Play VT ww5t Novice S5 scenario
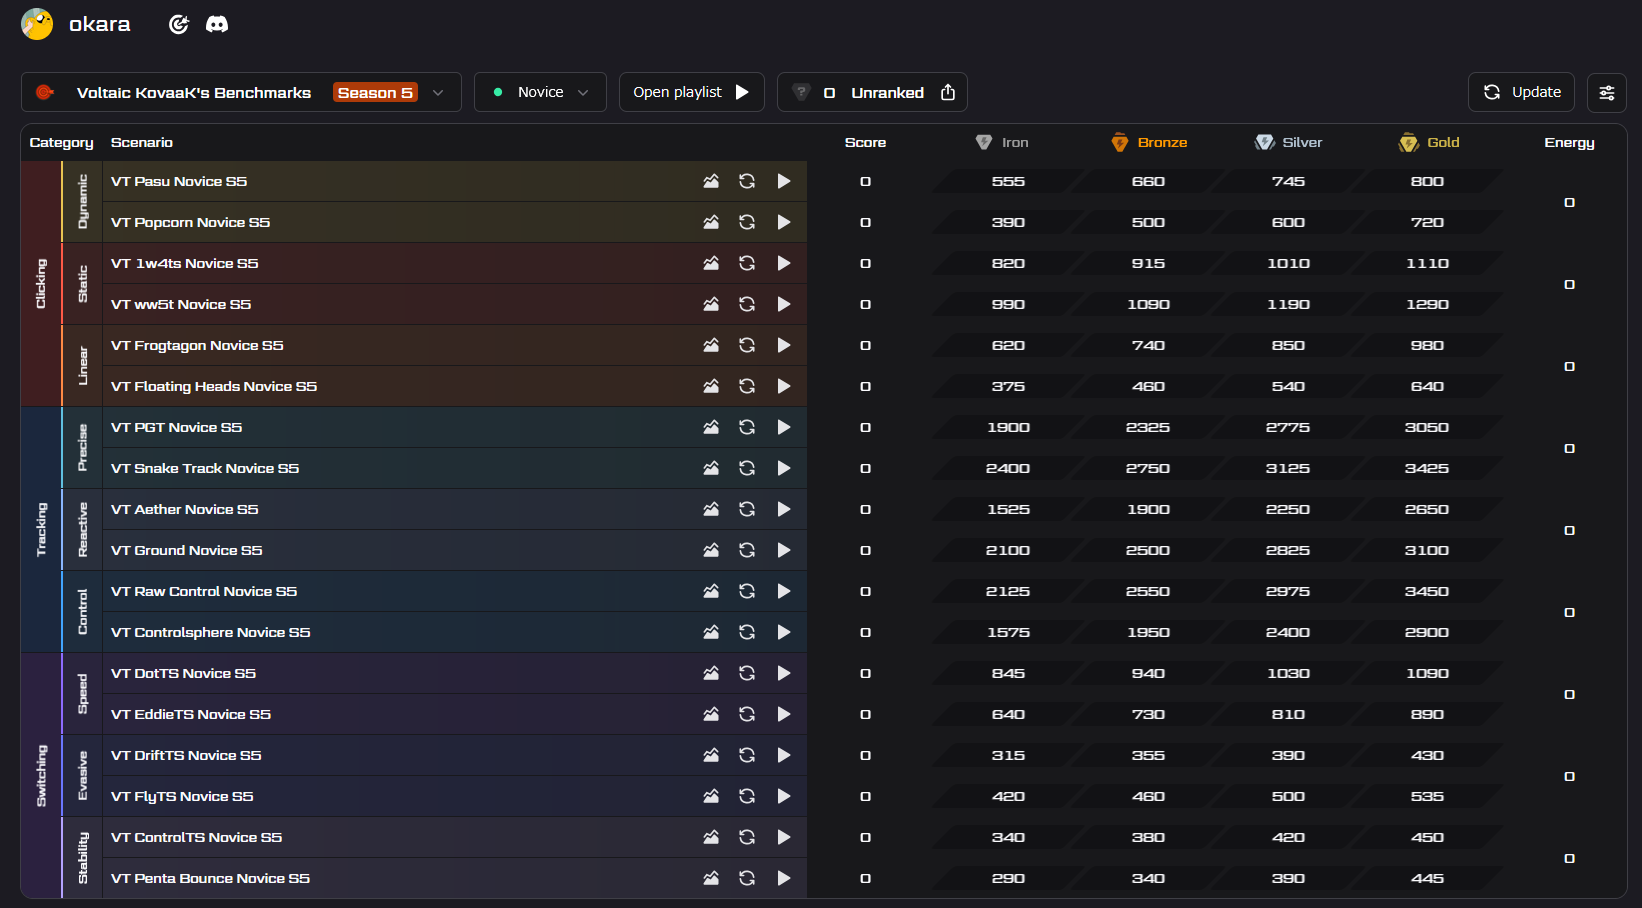The height and width of the screenshot is (908, 1642). coord(784,304)
